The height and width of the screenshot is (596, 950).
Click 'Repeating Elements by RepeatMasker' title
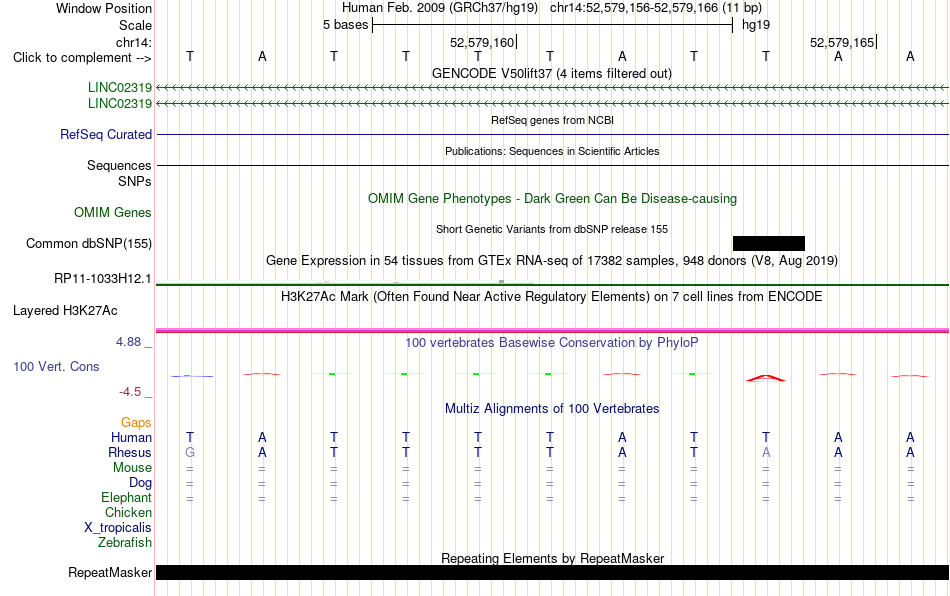tap(552, 558)
